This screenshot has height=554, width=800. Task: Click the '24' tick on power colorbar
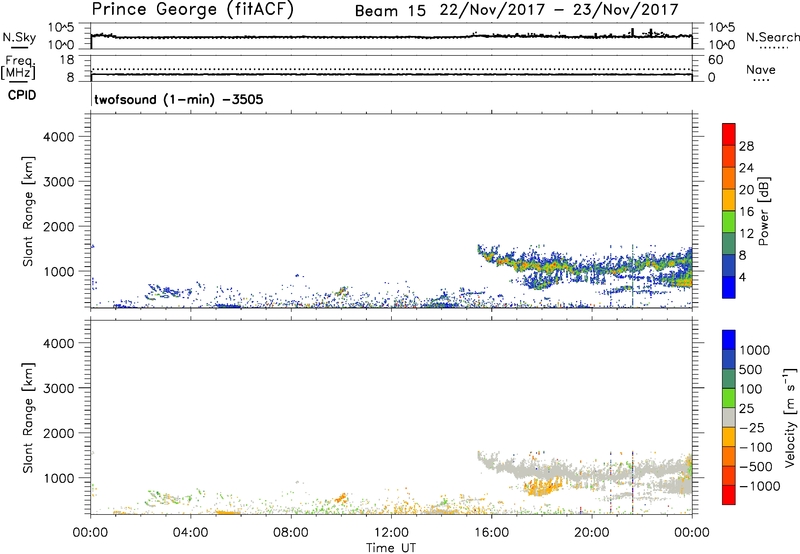point(746,168)
